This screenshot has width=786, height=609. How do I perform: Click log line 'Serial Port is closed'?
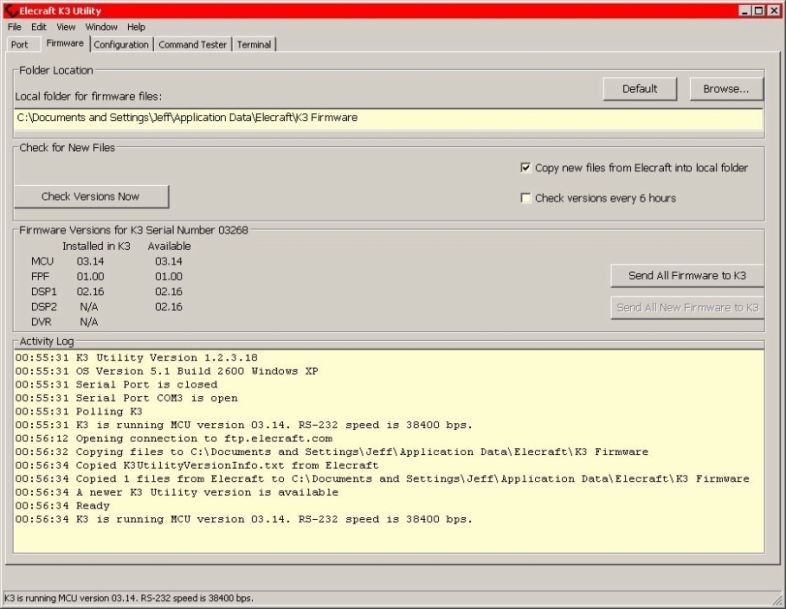[x=116, y=385]
